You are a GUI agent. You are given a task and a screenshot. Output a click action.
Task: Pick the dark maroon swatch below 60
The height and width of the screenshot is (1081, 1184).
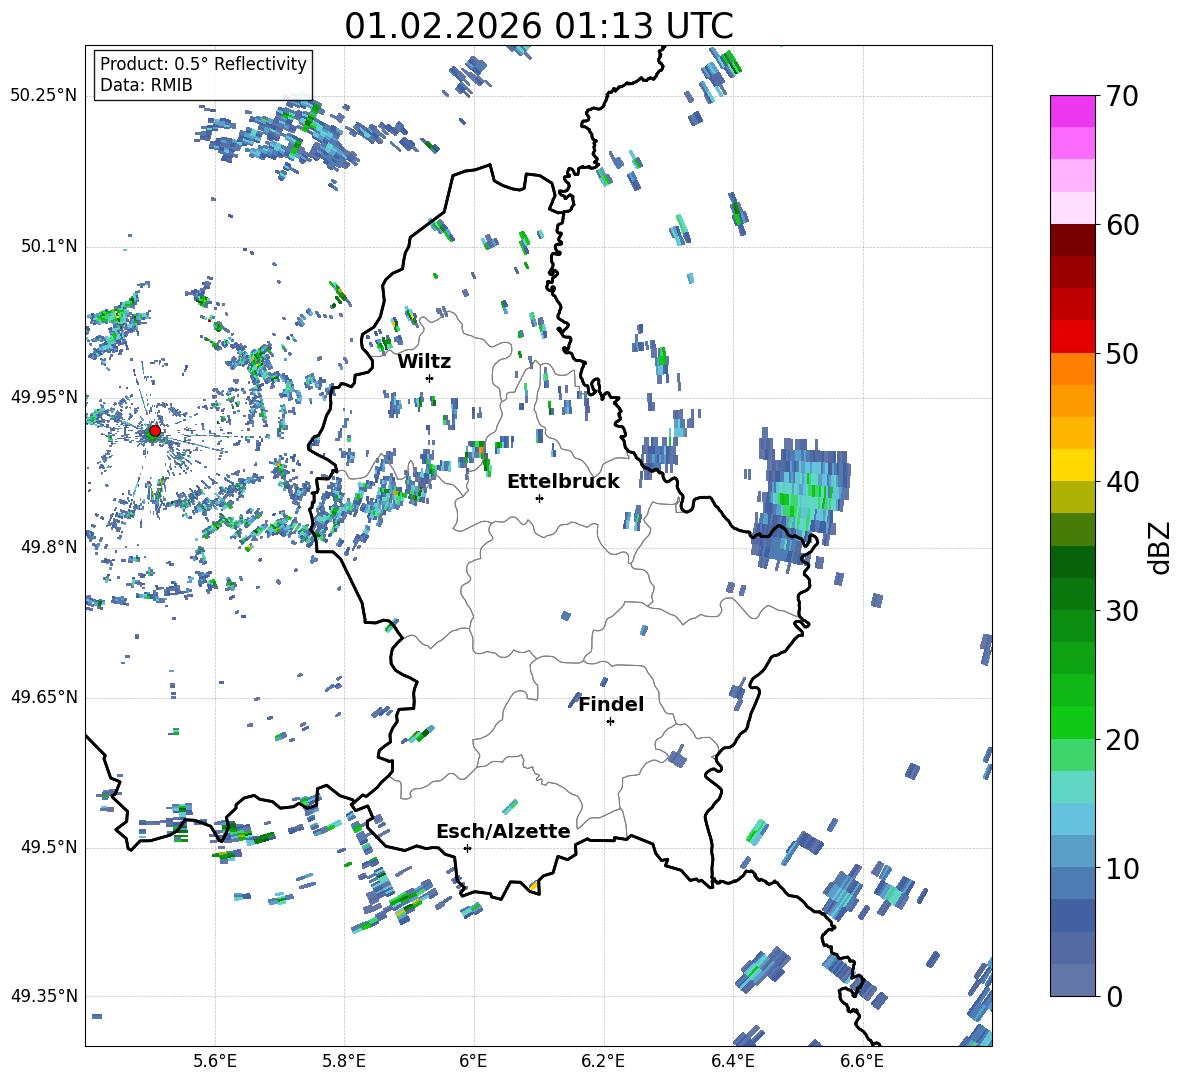[x=1073, y=240]
